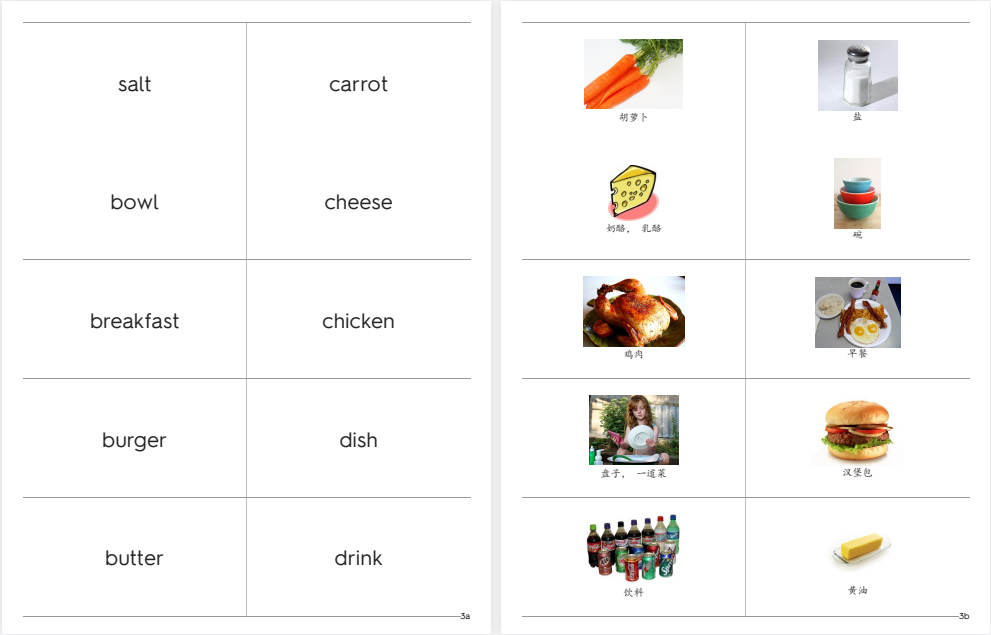
Task: Click the salt shaker image
Action: pos(858,75)
